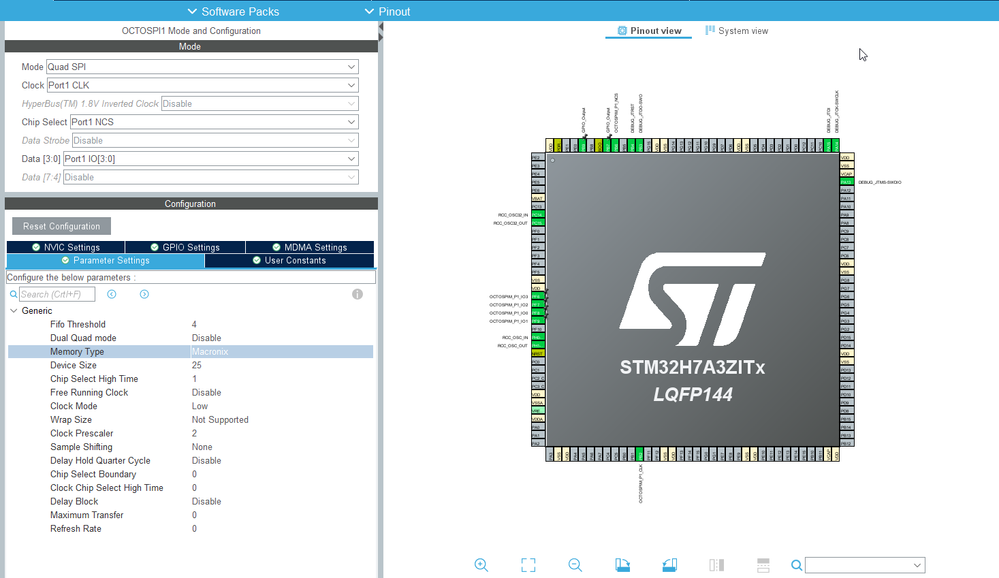Click the pin search magnifier icon
This screenshot has width=999, height=578.
click(796, 565)
